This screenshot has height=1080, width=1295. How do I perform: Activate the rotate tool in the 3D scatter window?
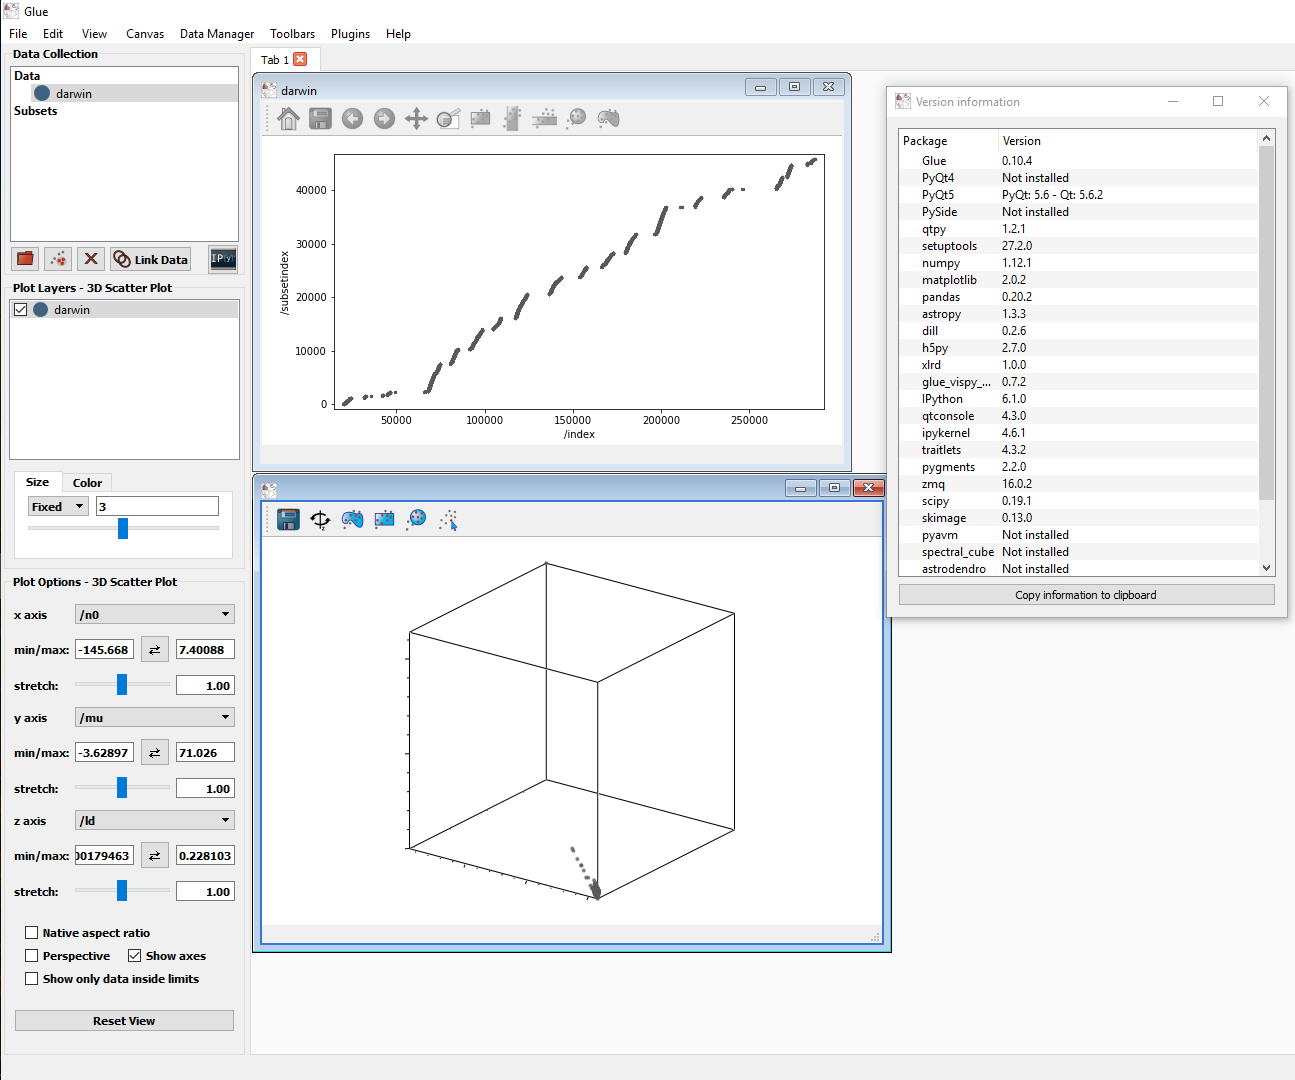coord(320,519)
